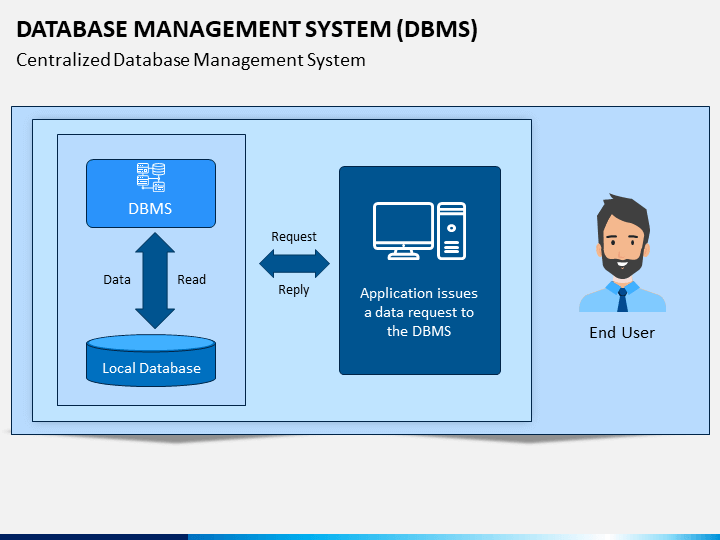This screenshot has height=540, width=720.
Task: Select the 'Local Database' label
Action: (x=152, y=368)
